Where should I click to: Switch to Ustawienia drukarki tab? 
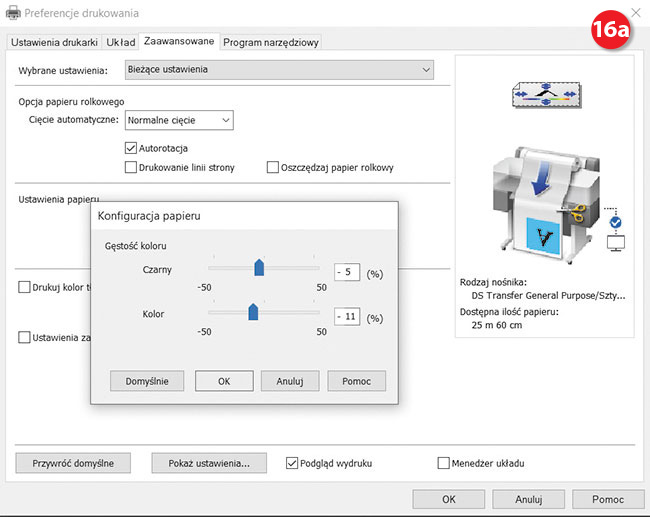click(x=54, y=43)
